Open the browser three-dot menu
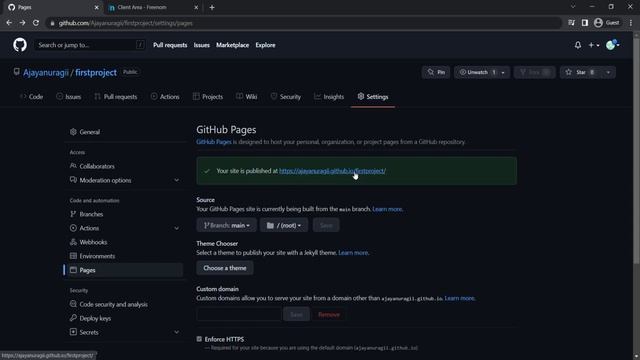 [631, 23]
